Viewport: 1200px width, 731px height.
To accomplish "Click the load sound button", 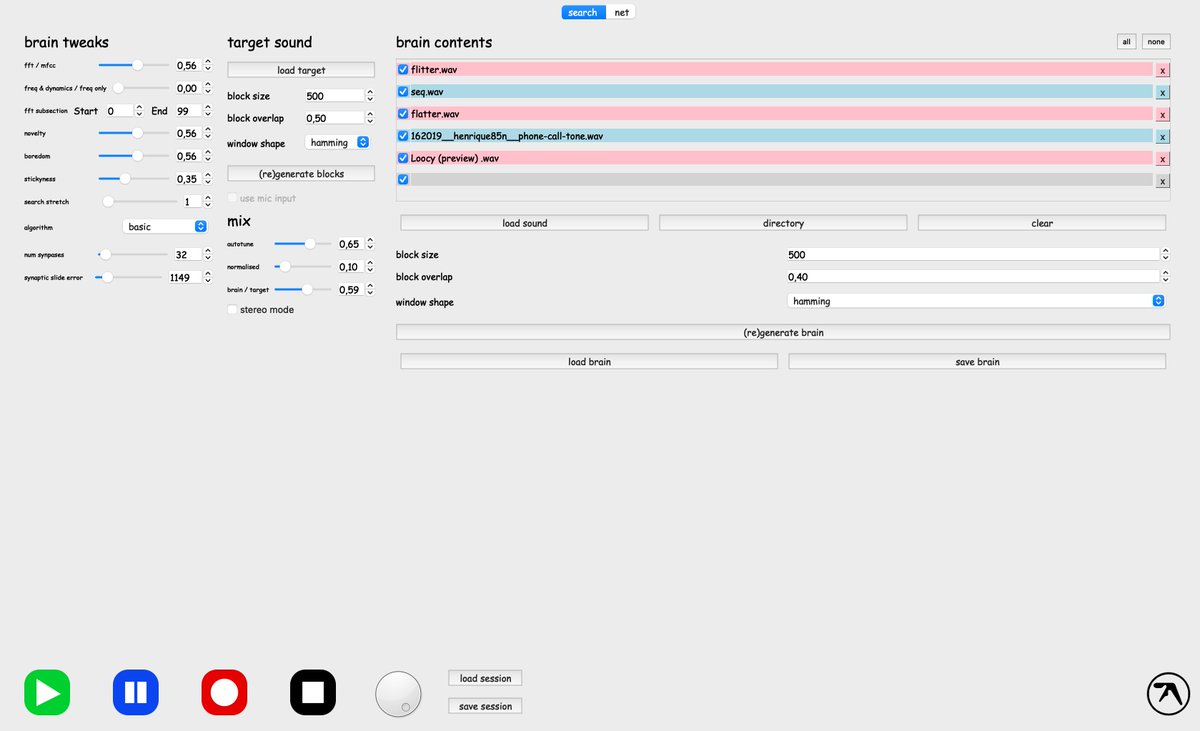I will click(x=524, y=223).
